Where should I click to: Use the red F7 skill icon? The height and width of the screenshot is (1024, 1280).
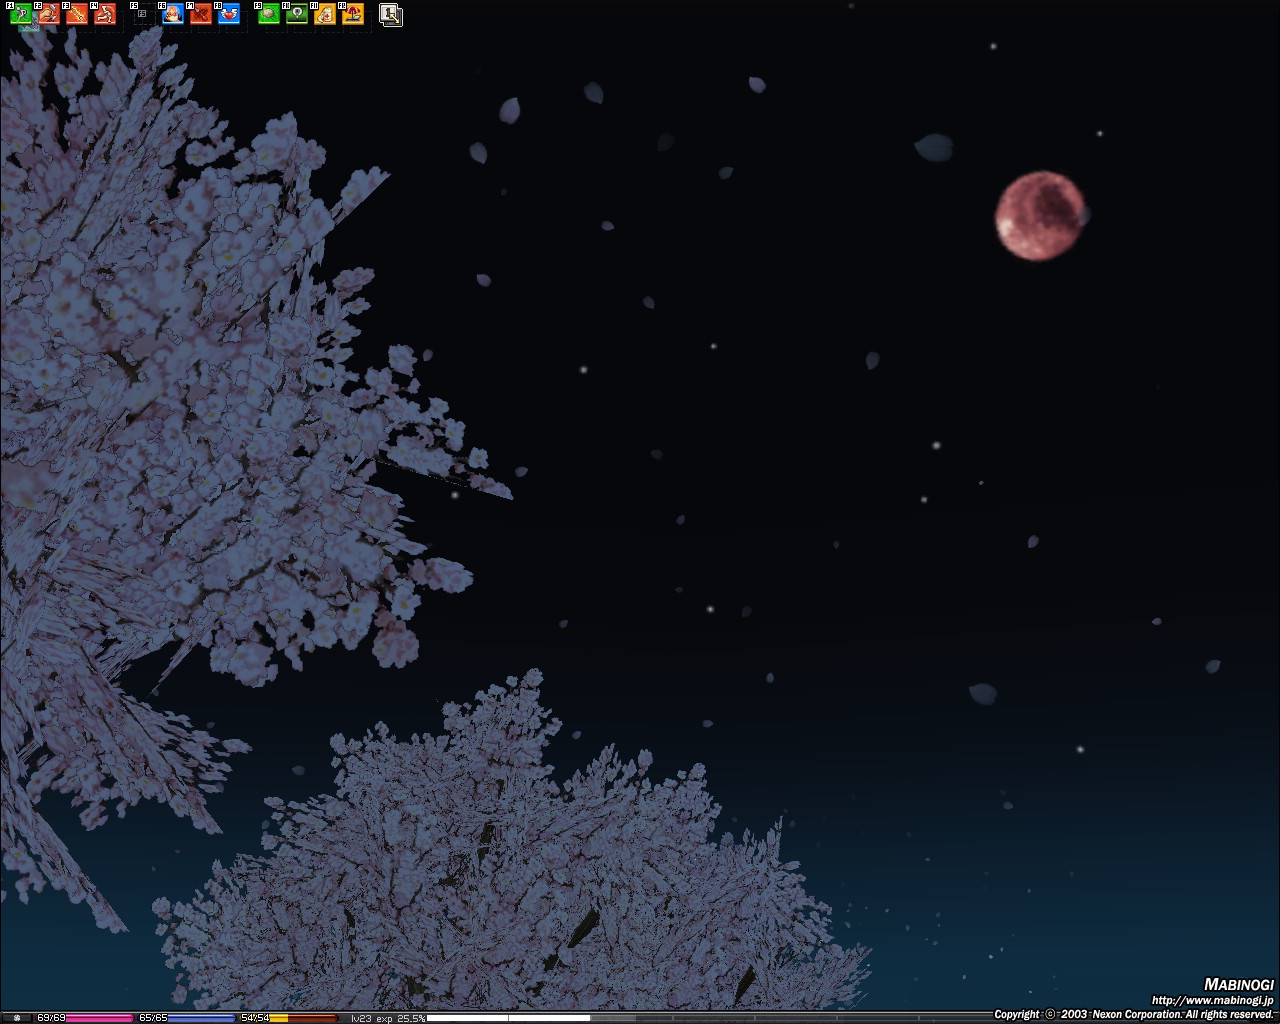coord(200,14)
